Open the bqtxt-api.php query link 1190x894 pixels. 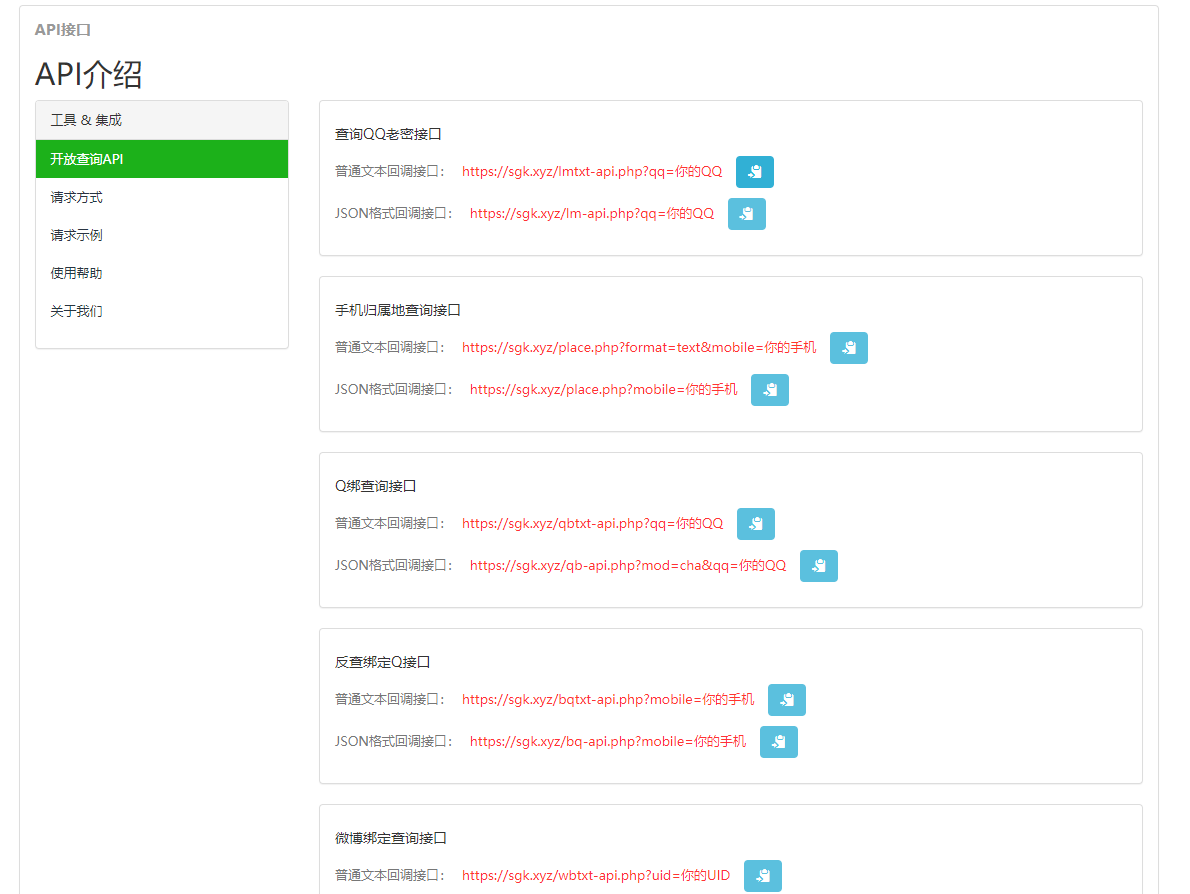tap(608, 699)
